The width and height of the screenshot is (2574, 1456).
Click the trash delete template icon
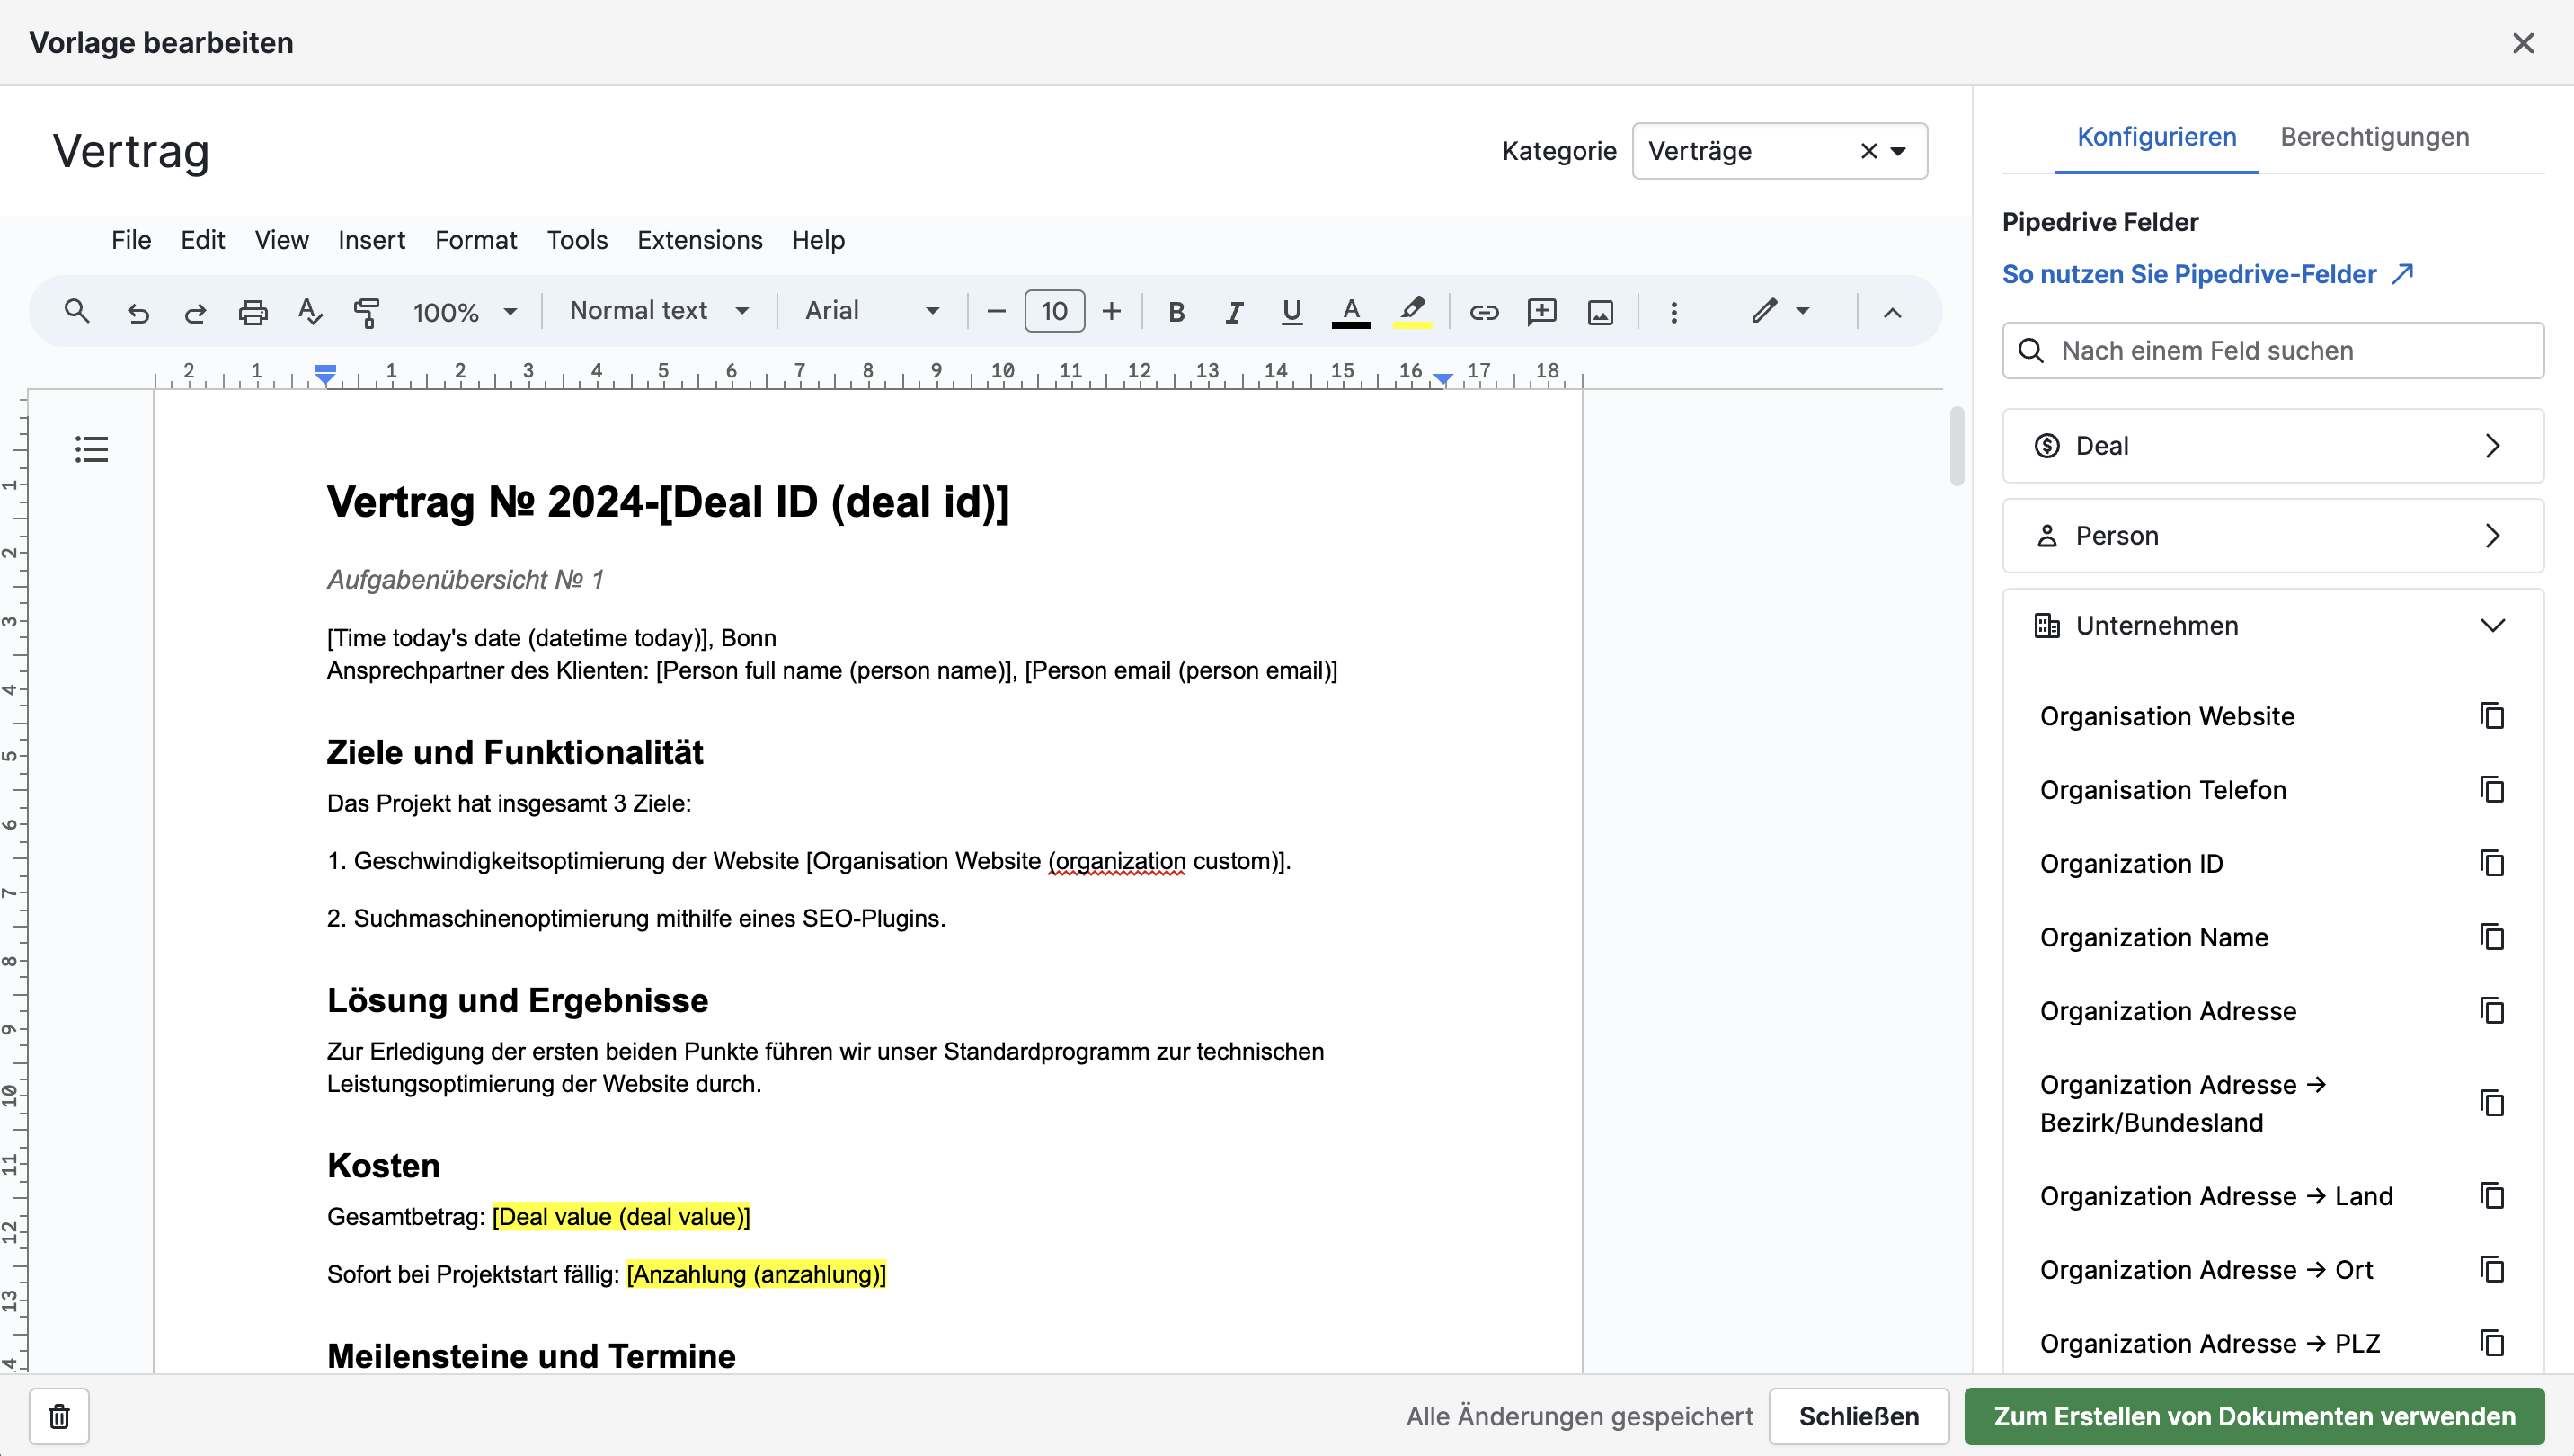tap(59, 1416)
